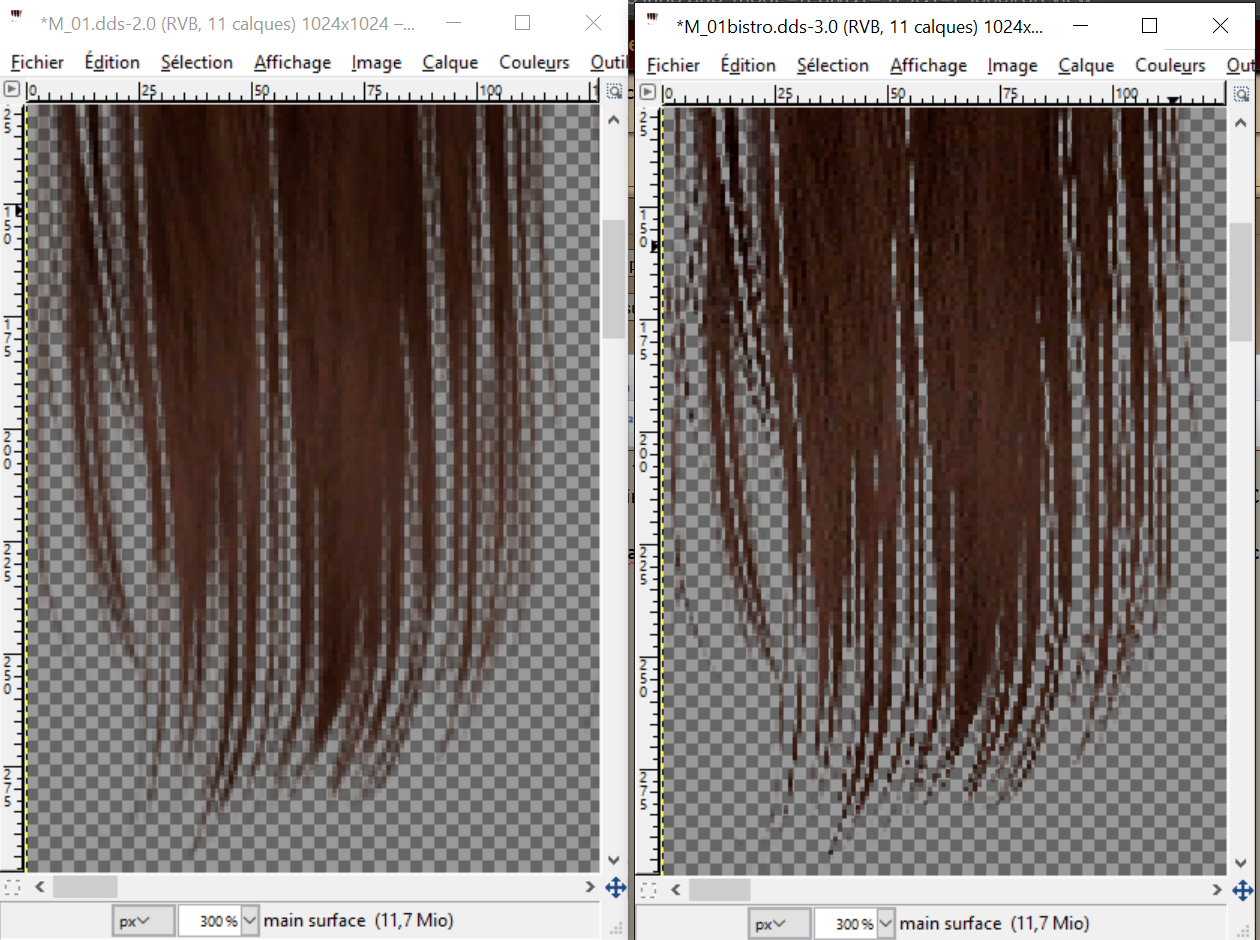This screenshot has height=940, width=1260.
Task: Toggle zoom-on-resize magnifier in M_01.dds window
Action: click(614, 90)
